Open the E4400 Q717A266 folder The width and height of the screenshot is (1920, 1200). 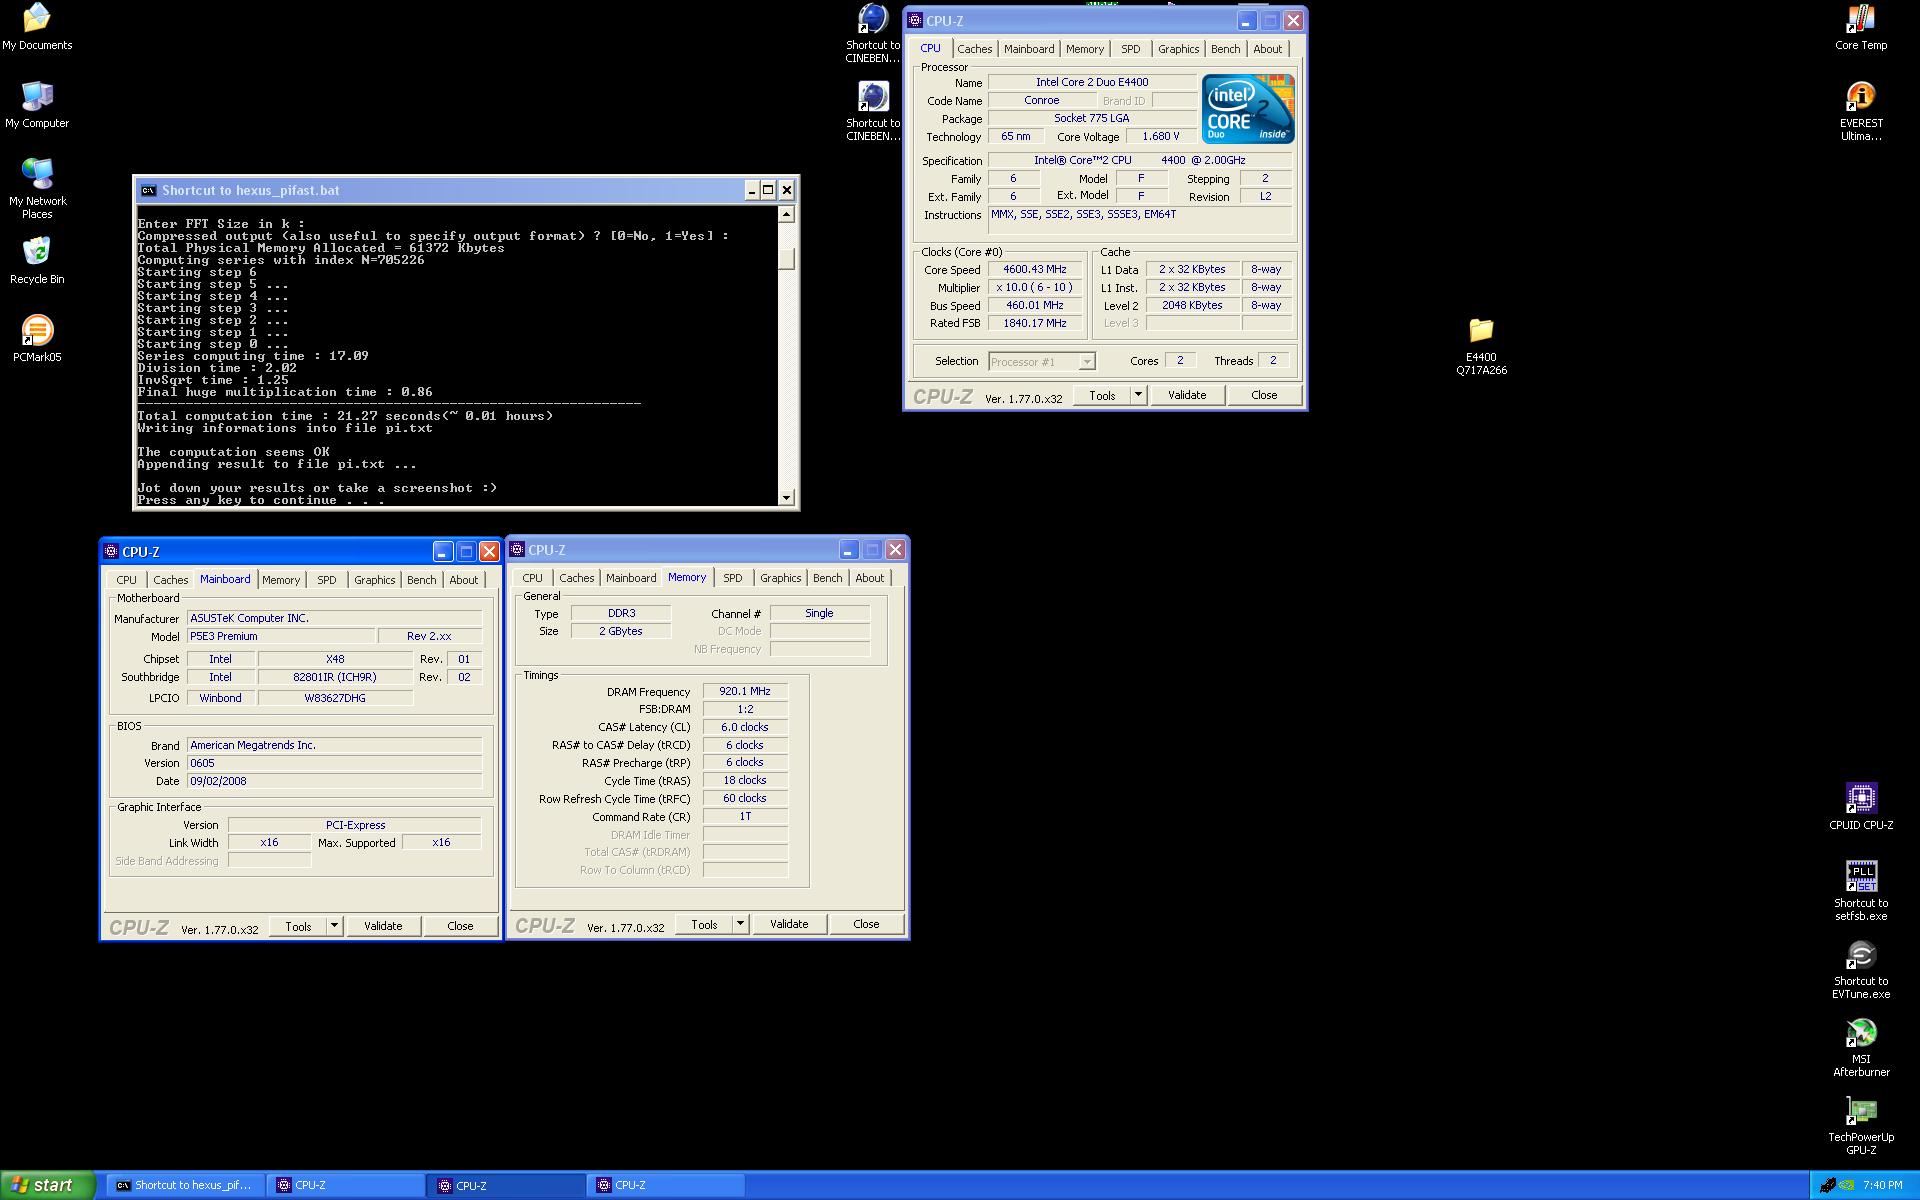pos(1481,346)
